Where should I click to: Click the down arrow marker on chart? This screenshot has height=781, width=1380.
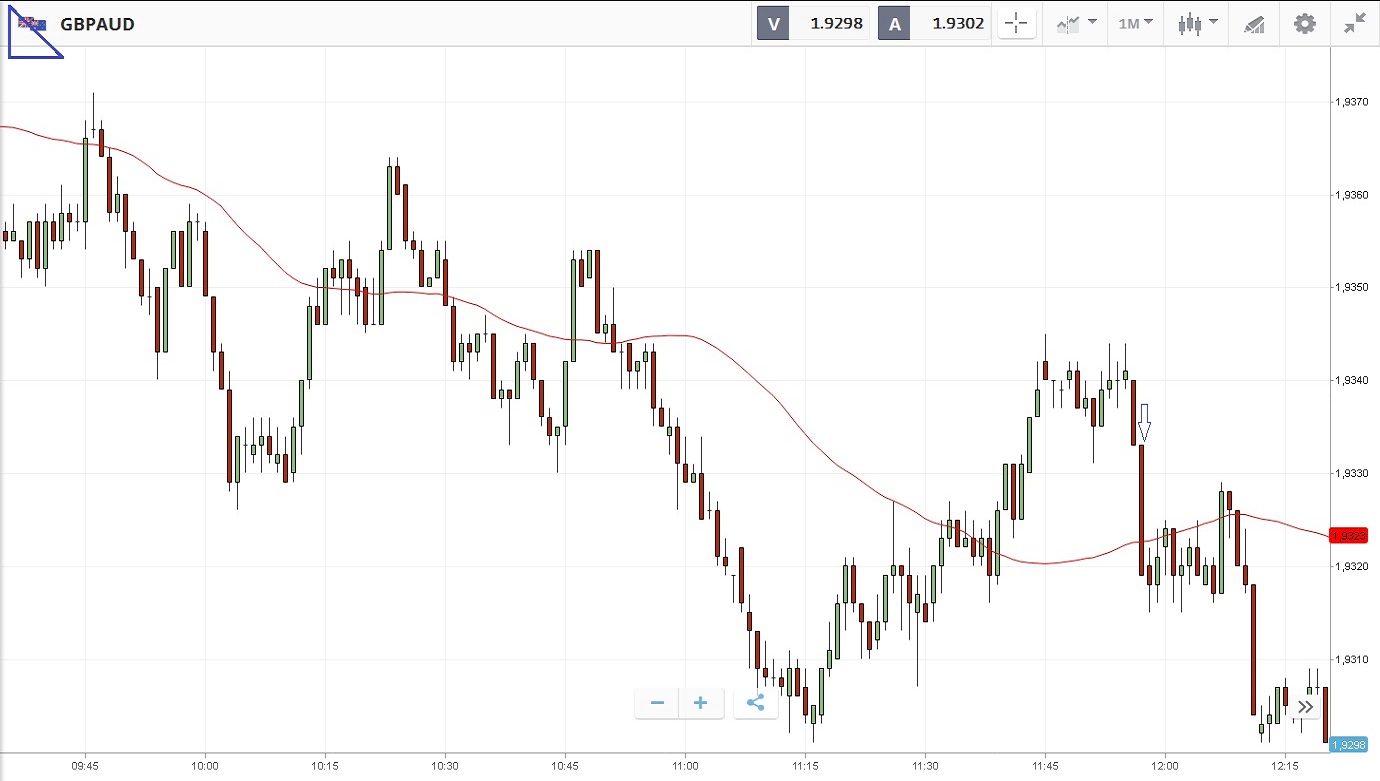[1144, 423]
